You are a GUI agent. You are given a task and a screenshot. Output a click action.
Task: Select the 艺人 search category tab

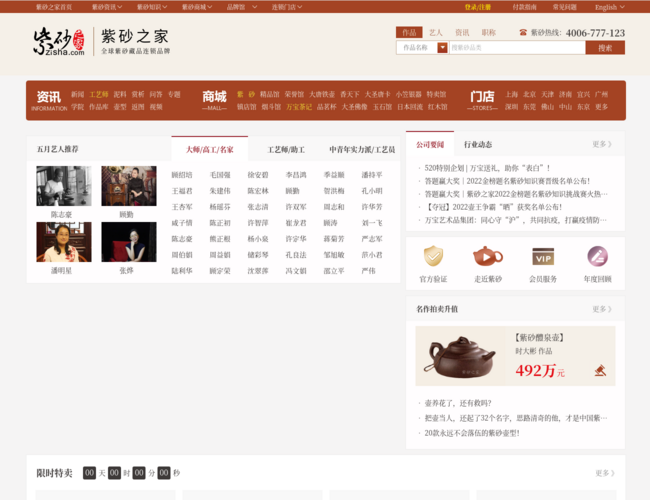pyautogui.click(x=436, y=32)
